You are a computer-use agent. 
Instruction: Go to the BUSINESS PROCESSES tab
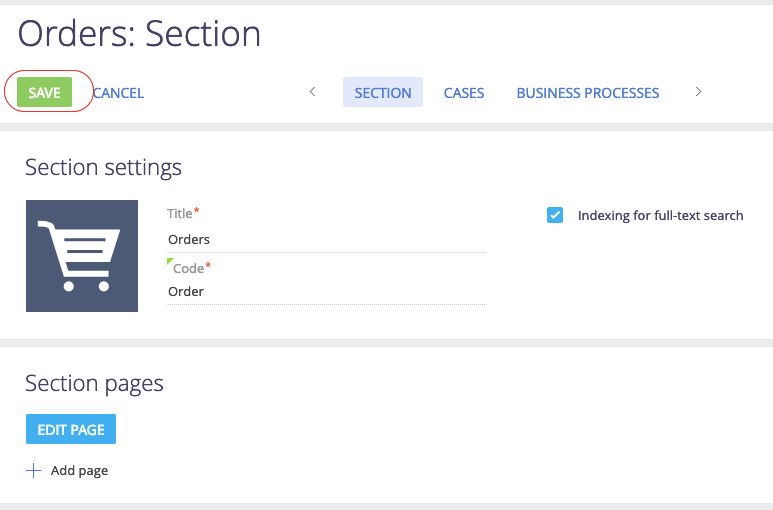[587, 93]
